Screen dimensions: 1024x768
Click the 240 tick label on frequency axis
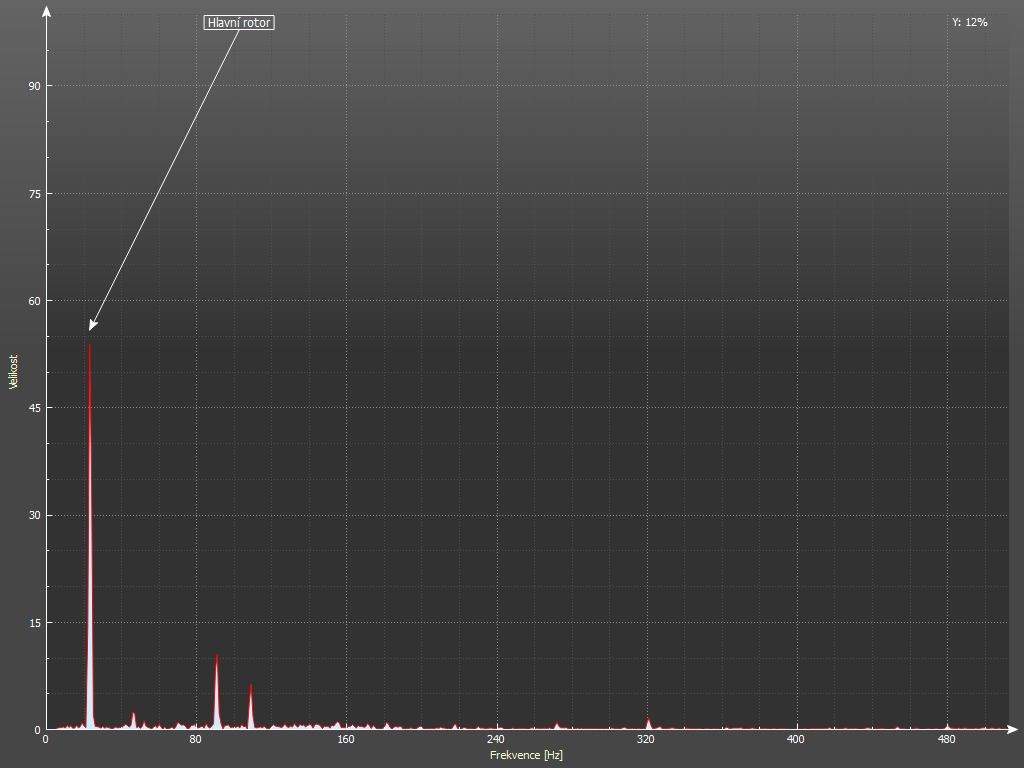tap(495, 740)
